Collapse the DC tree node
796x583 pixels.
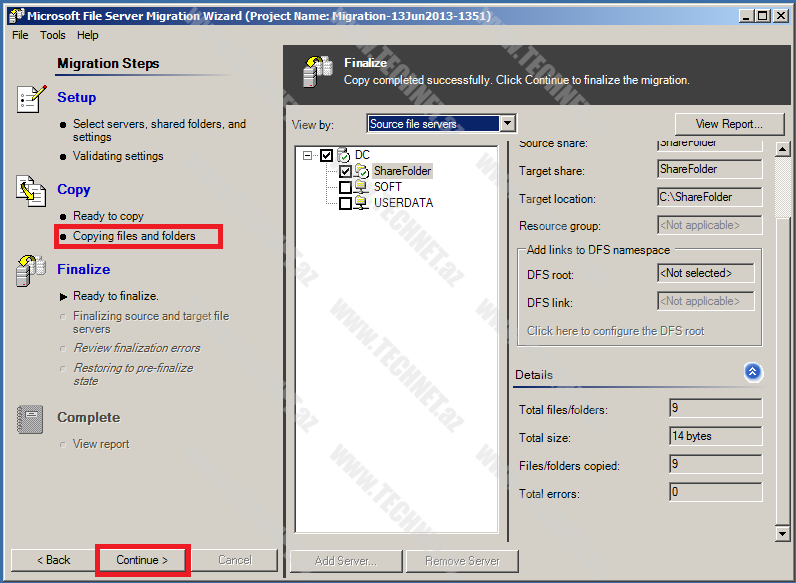click(x=307, y=155)
